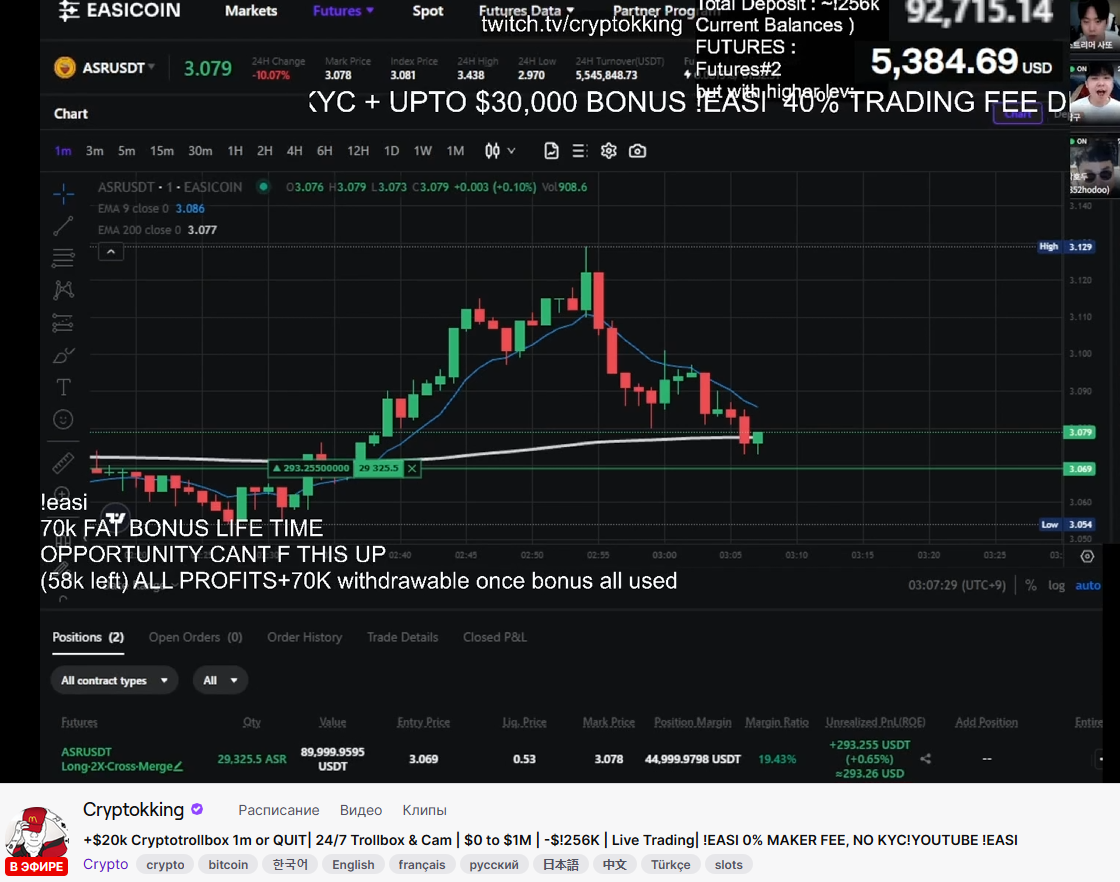
Task: Click the edit pencil next to Long-2X-Cross-Merge
Action: pyautogui.click(x=179, y=766)
